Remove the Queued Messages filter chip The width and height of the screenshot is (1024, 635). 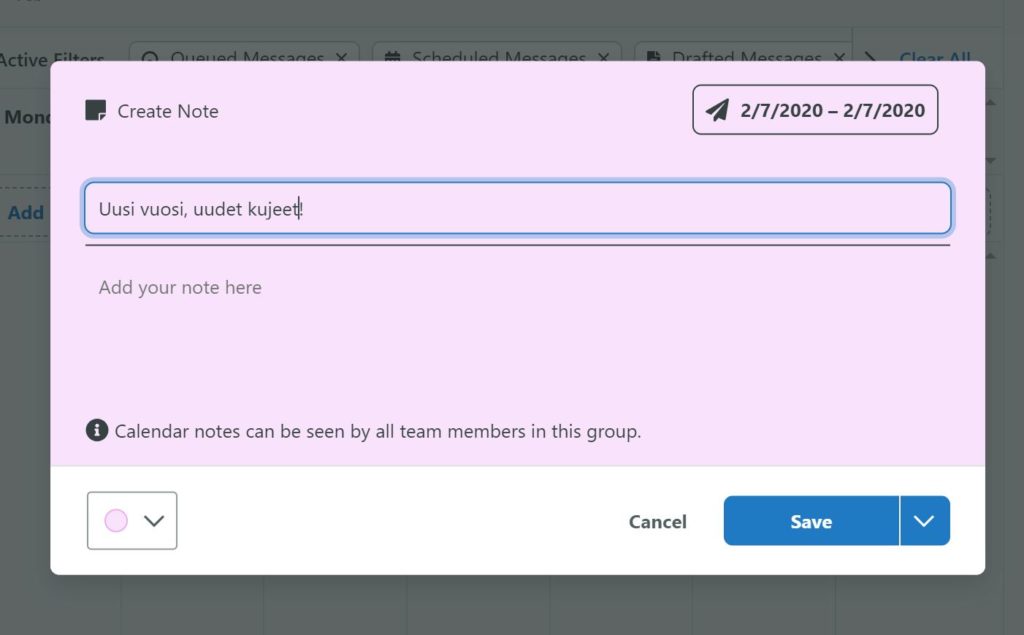[342, 57]
